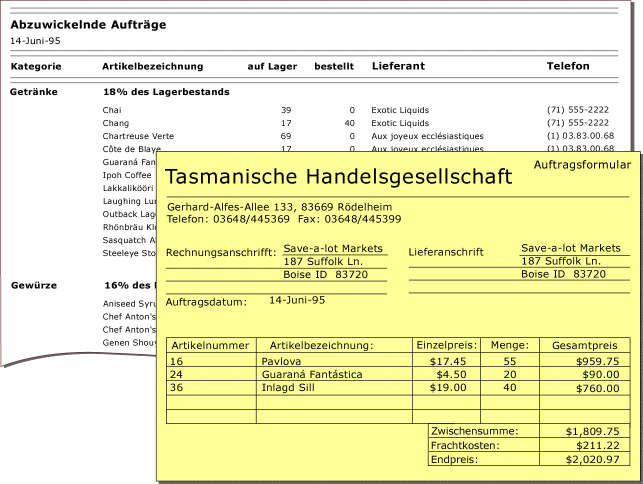Click the Save-a-lot Markets Rechnungsanschrift field
Viewport: 643px width, 484px height.
(335, 249)
